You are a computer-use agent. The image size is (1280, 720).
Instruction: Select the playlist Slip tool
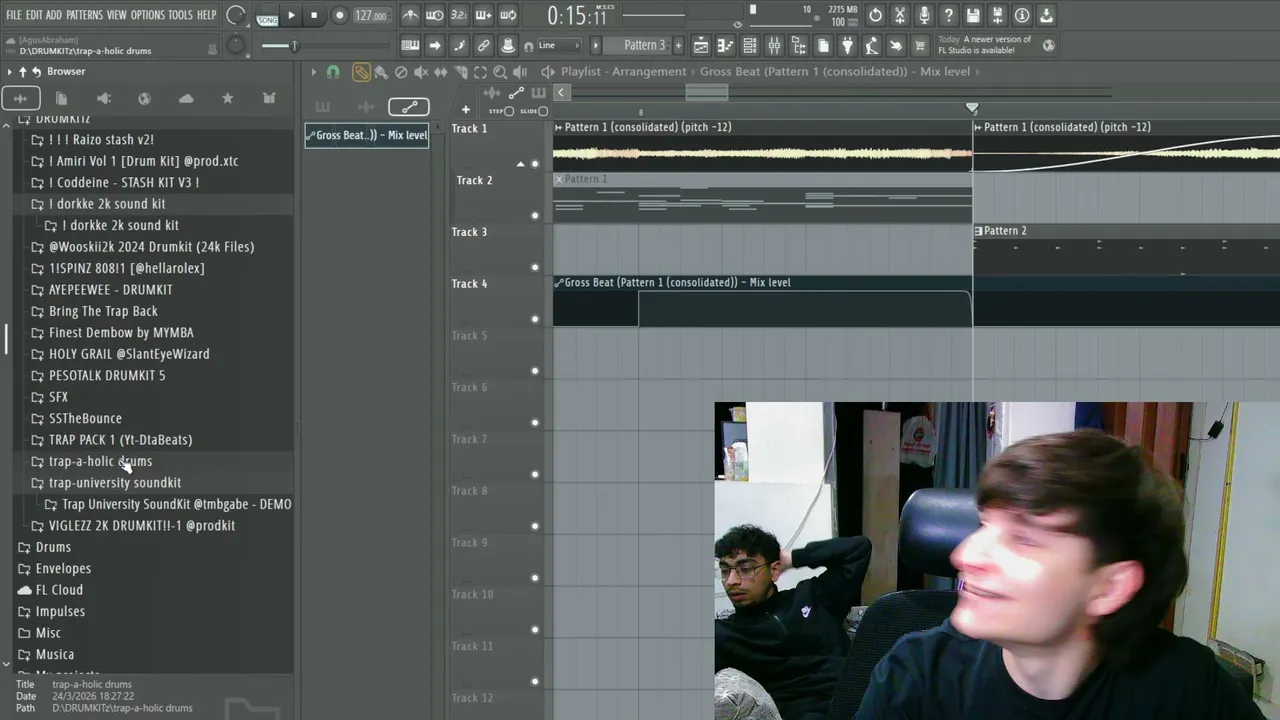click(x=441, y=72)
